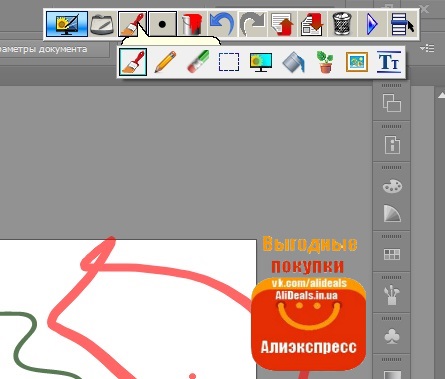445x379 pixels.
Task: Open the panel flyout menu next to the toolbar
Action: point(427,49)
